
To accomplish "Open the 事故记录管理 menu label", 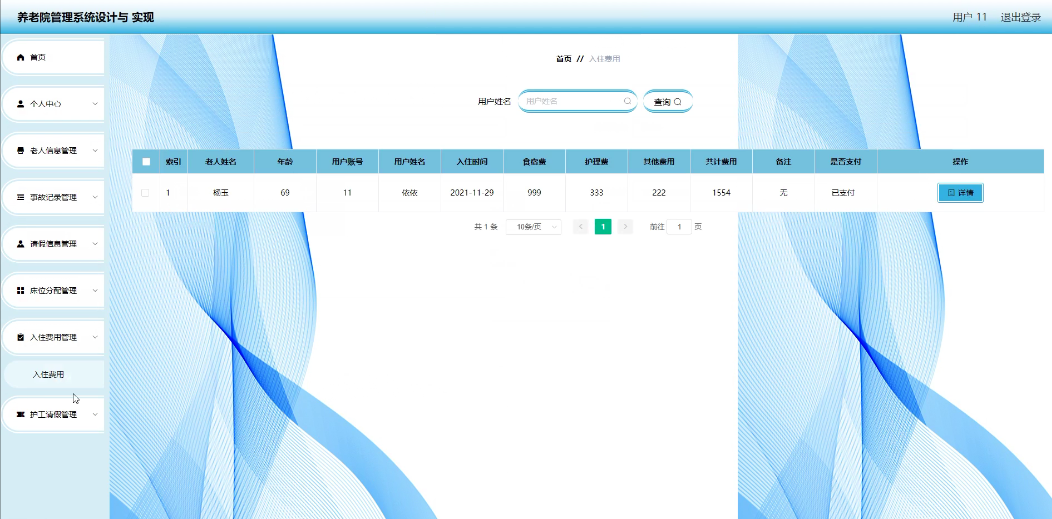I will (x=53, y=197).
